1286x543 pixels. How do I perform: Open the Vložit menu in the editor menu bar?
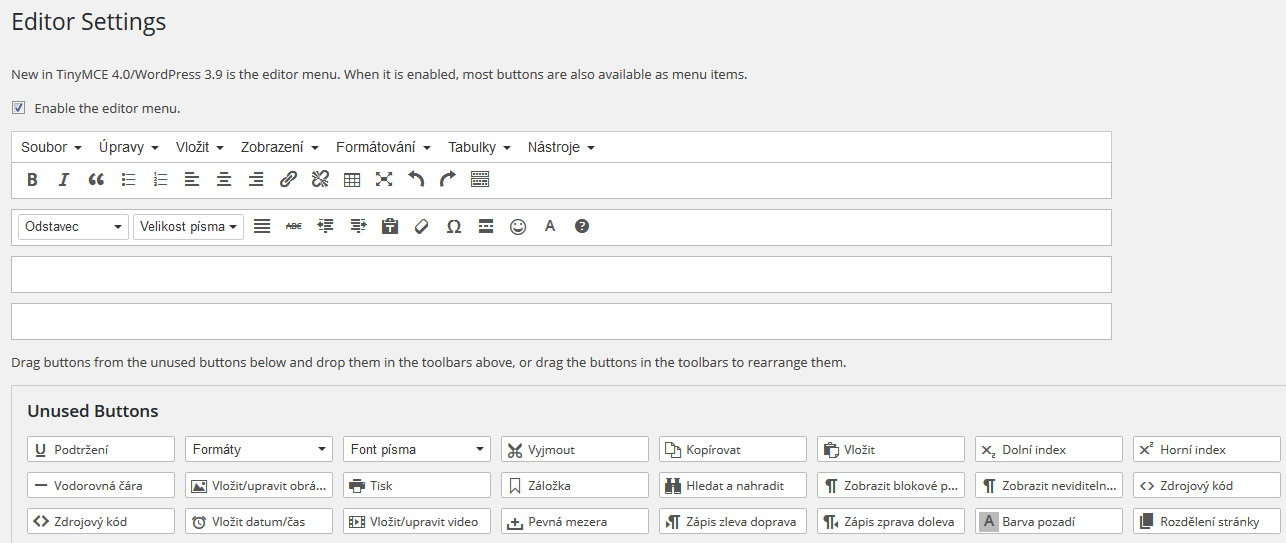tap(200, 147)
